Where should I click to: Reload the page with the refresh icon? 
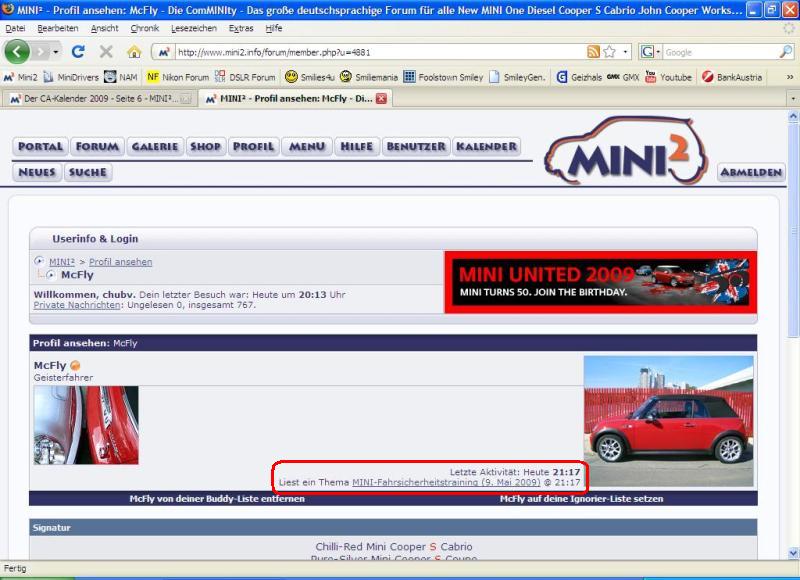pos(78,51)
